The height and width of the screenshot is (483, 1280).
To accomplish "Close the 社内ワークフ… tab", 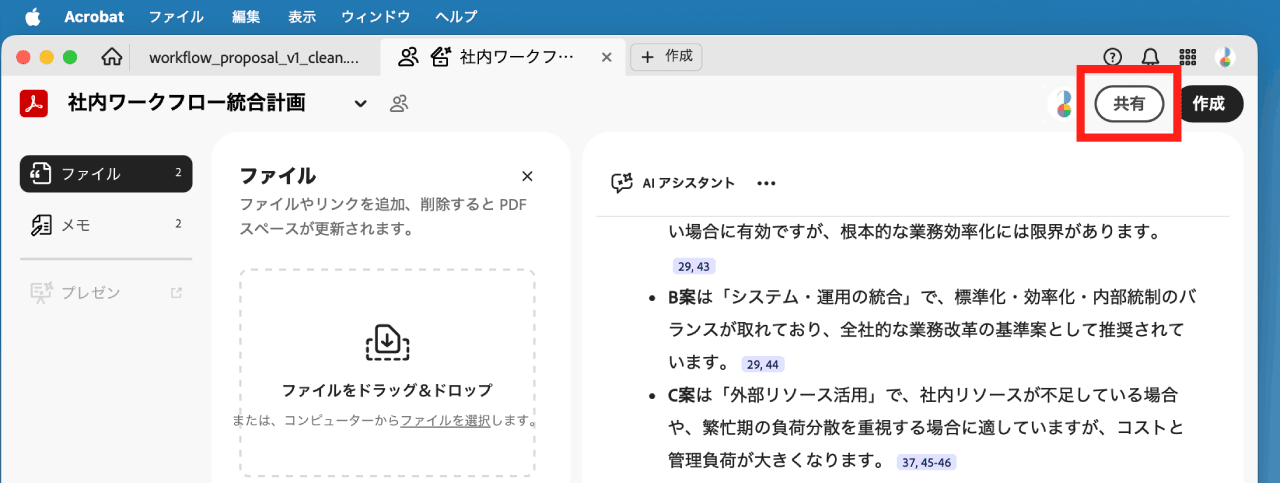I will (x=606, y=57).
